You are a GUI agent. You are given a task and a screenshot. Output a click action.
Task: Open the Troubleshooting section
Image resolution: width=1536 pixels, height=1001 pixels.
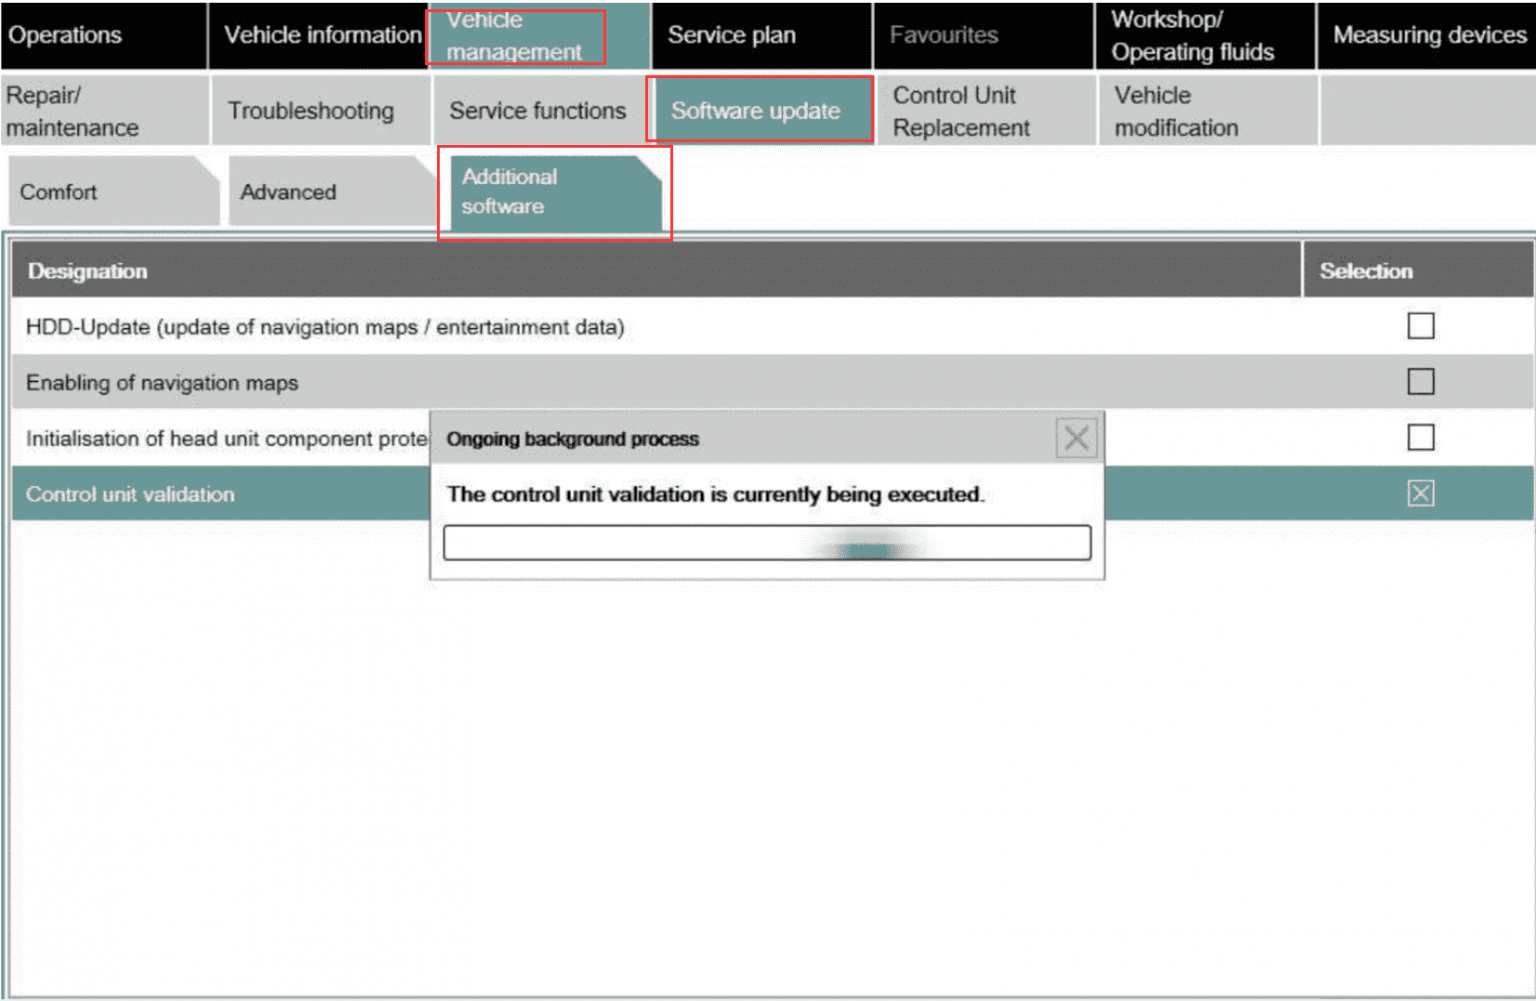click(311, 110)
